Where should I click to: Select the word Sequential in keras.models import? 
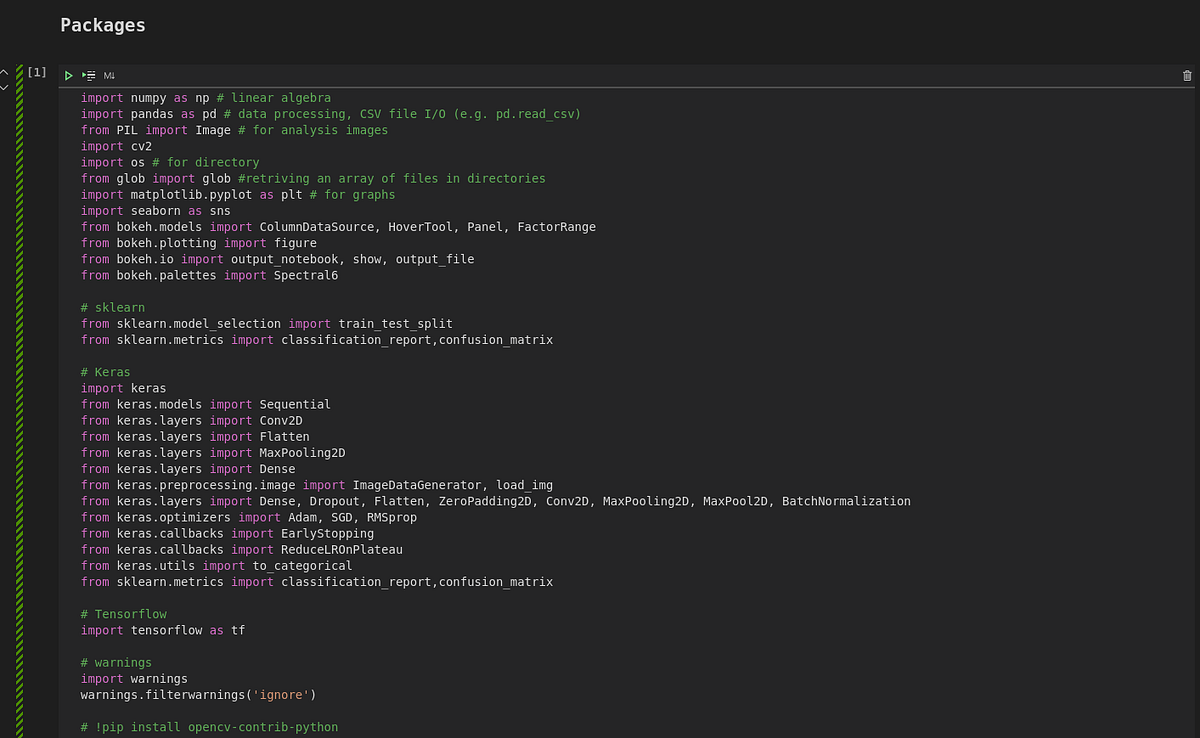[x=296, y=404]
